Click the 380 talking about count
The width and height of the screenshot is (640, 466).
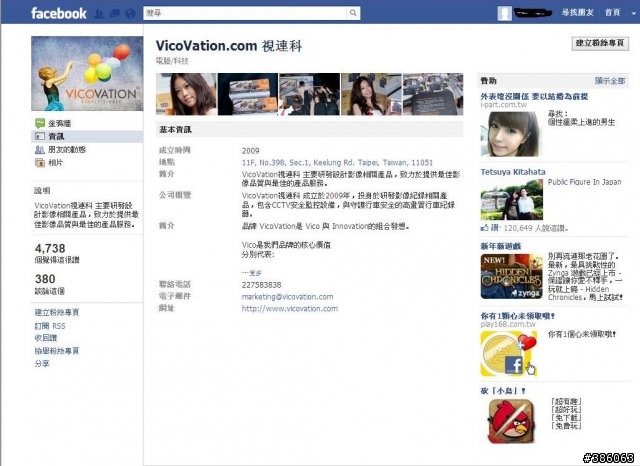pyautogui.click(x=45, y=279)
